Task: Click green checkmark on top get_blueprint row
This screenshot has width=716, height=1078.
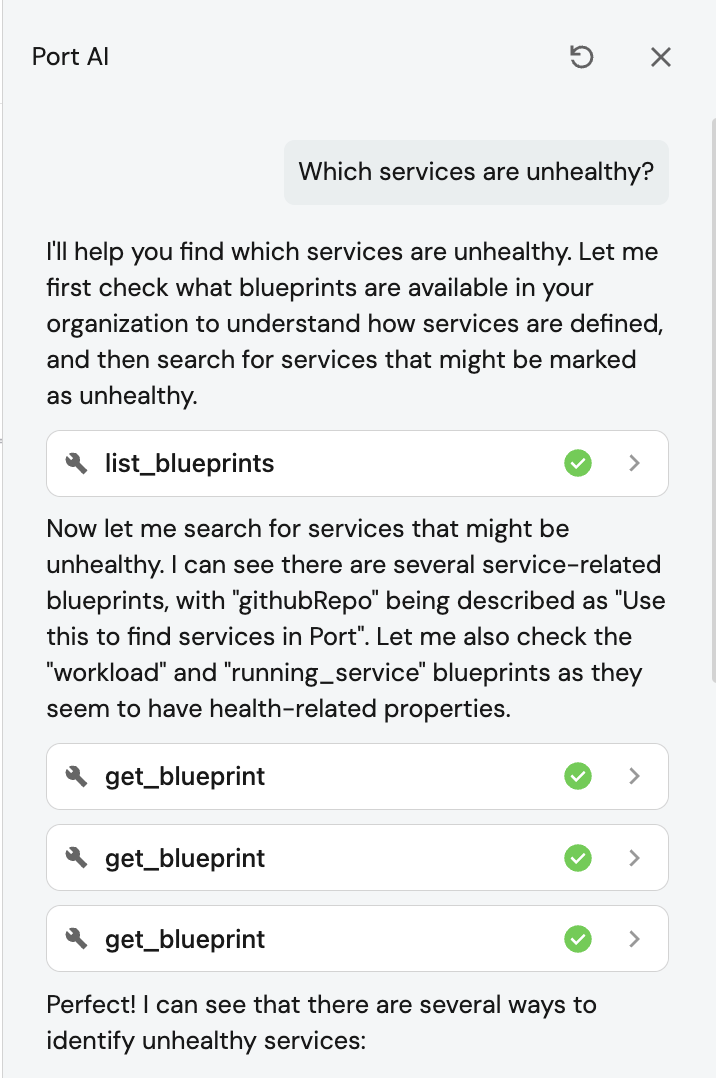Action: [x=578, y=776]
